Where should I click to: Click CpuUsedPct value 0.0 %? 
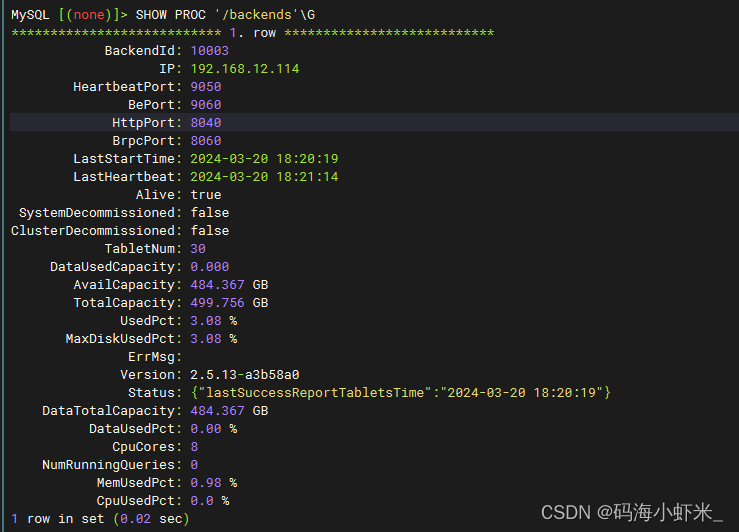[210, 501]
